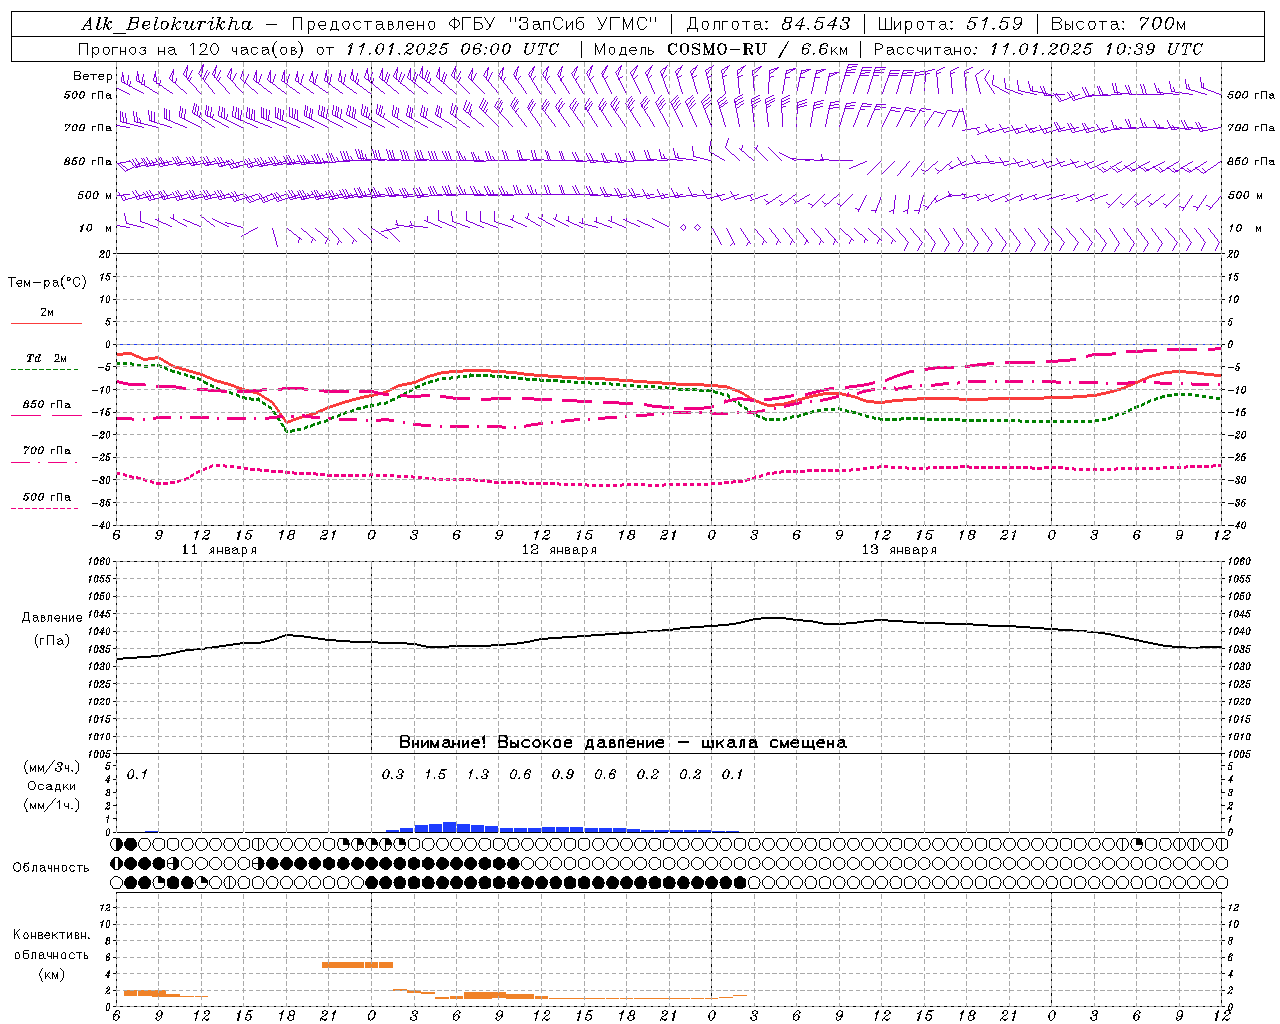Select the 500 гПа entry in the temperature legend
The height and width of the screenshot is (1024, 1280).
tap(47, 497)
